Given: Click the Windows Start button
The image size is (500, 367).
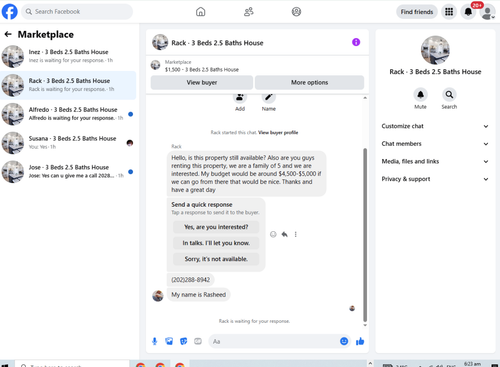Looking at the screenshot, I should point(6,365).
